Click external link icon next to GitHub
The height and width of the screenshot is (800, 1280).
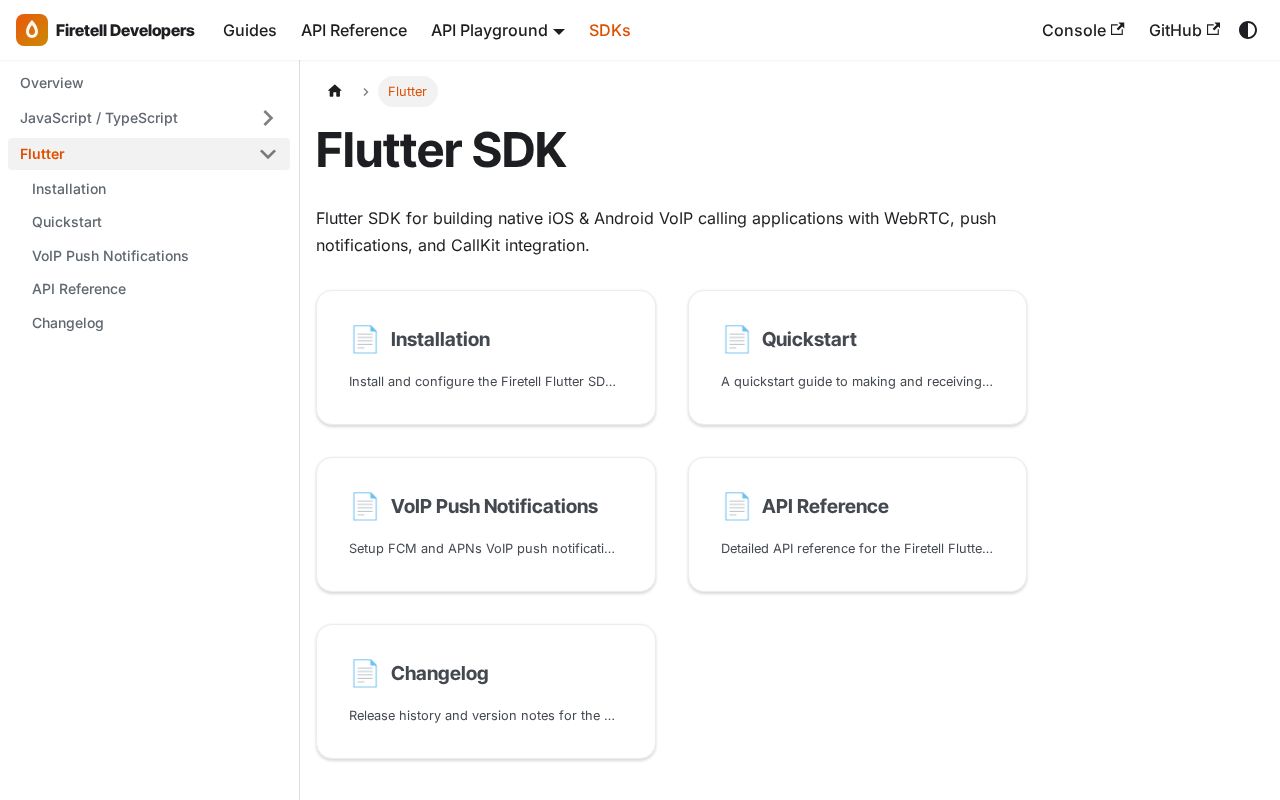1214,29
